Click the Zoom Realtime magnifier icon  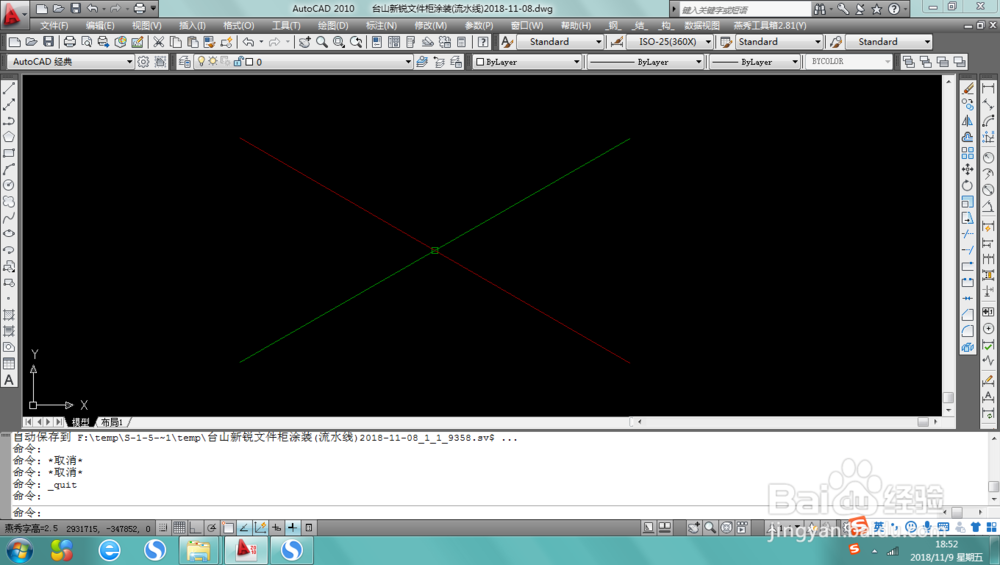322,42
